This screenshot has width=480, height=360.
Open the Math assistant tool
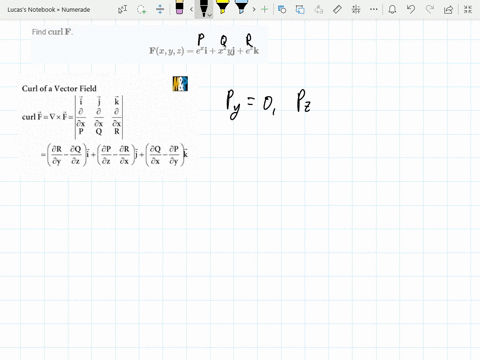(356, 9)
